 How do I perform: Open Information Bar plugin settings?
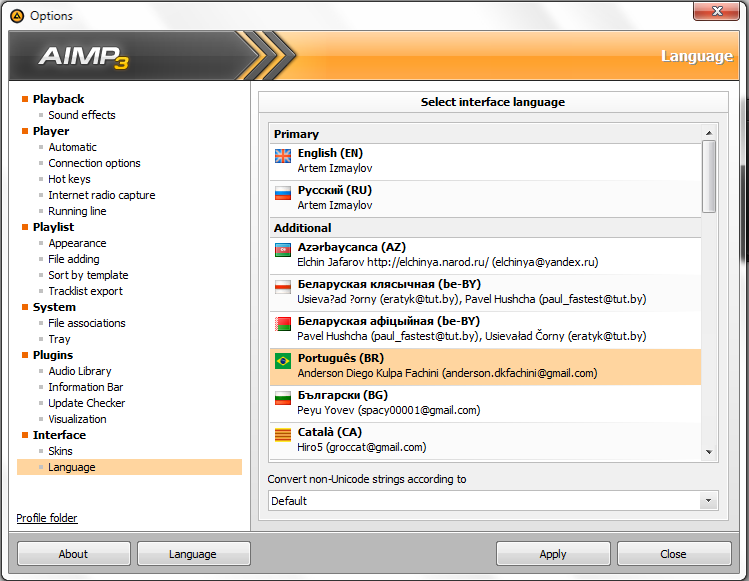point(86,387)
